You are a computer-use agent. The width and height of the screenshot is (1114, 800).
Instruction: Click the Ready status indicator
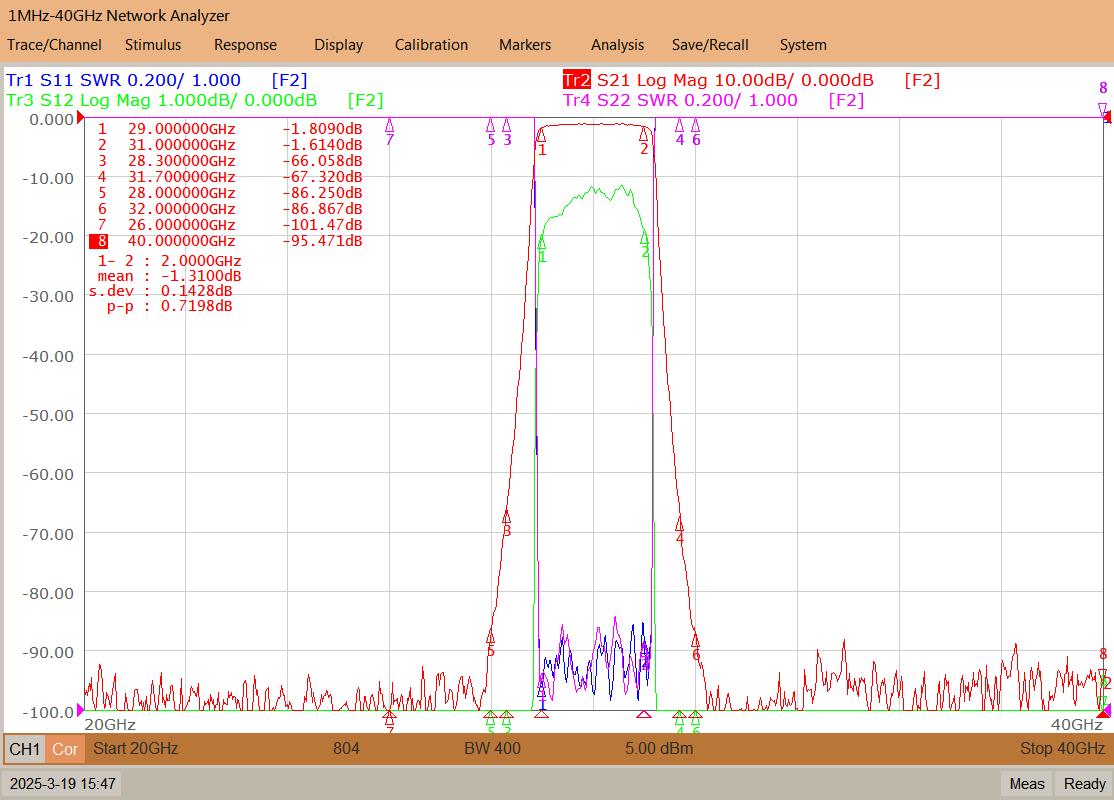pos(1084,784)
